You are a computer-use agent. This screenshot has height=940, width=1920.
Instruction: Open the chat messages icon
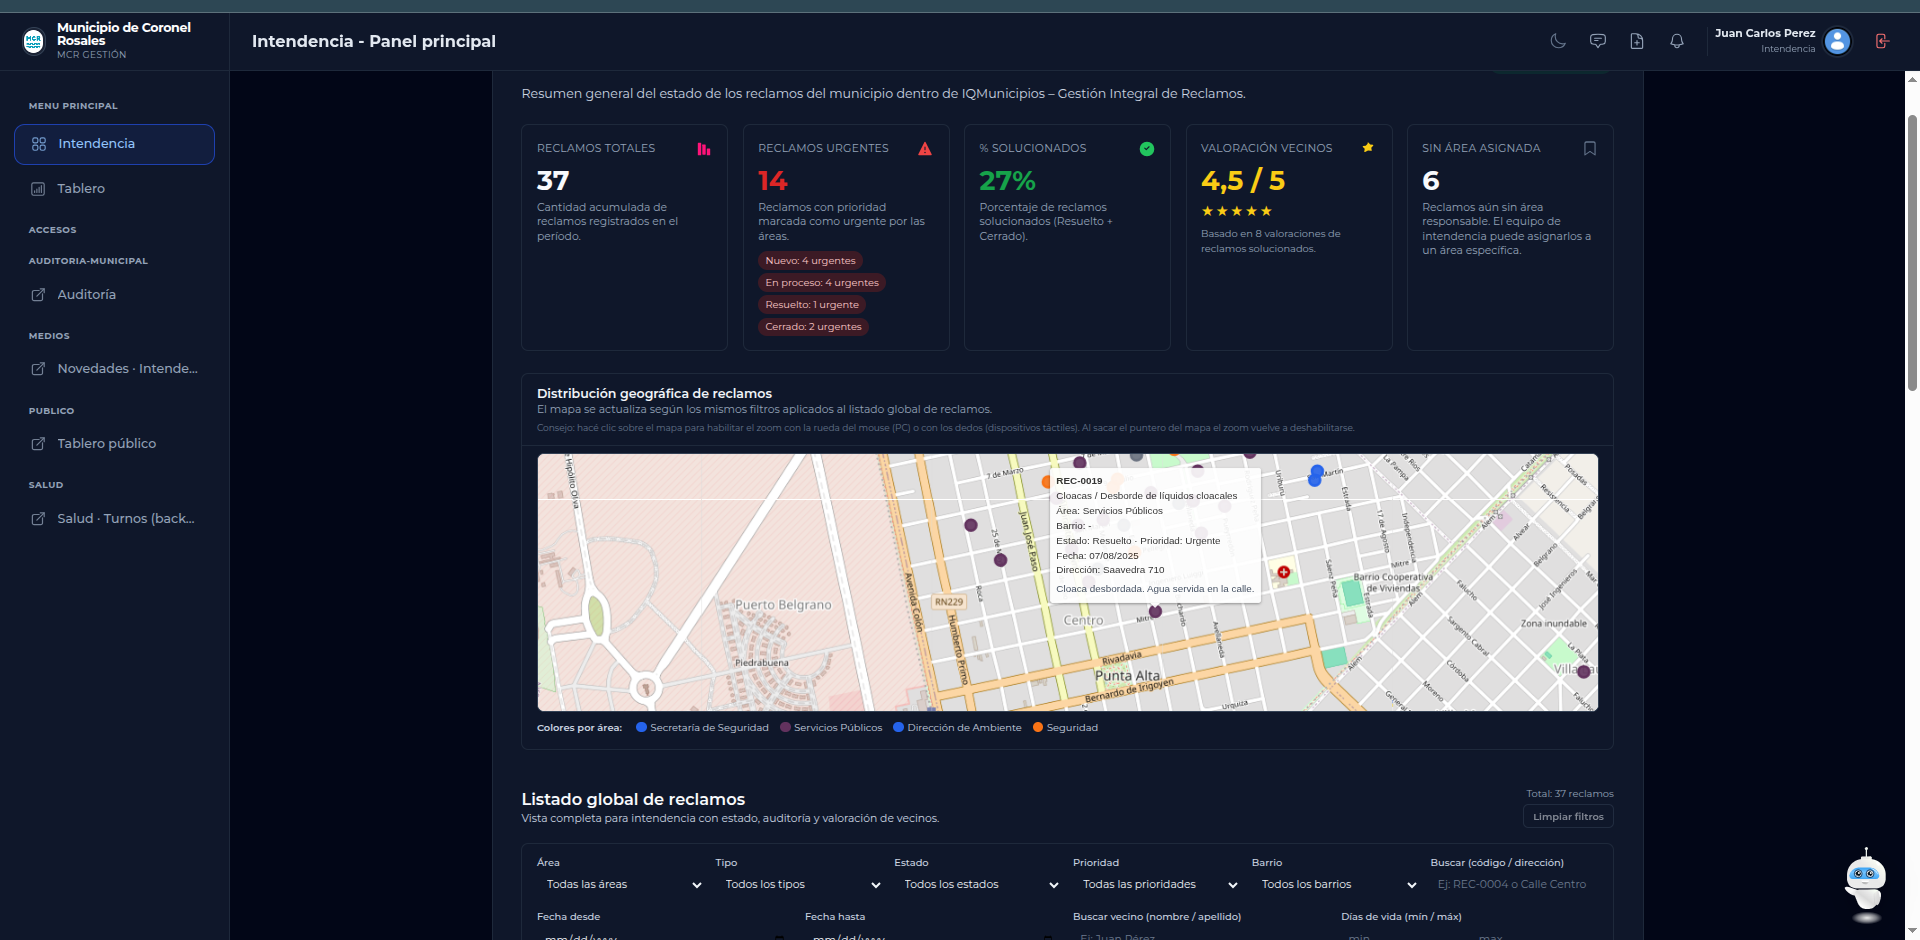tap(1597, 41)
